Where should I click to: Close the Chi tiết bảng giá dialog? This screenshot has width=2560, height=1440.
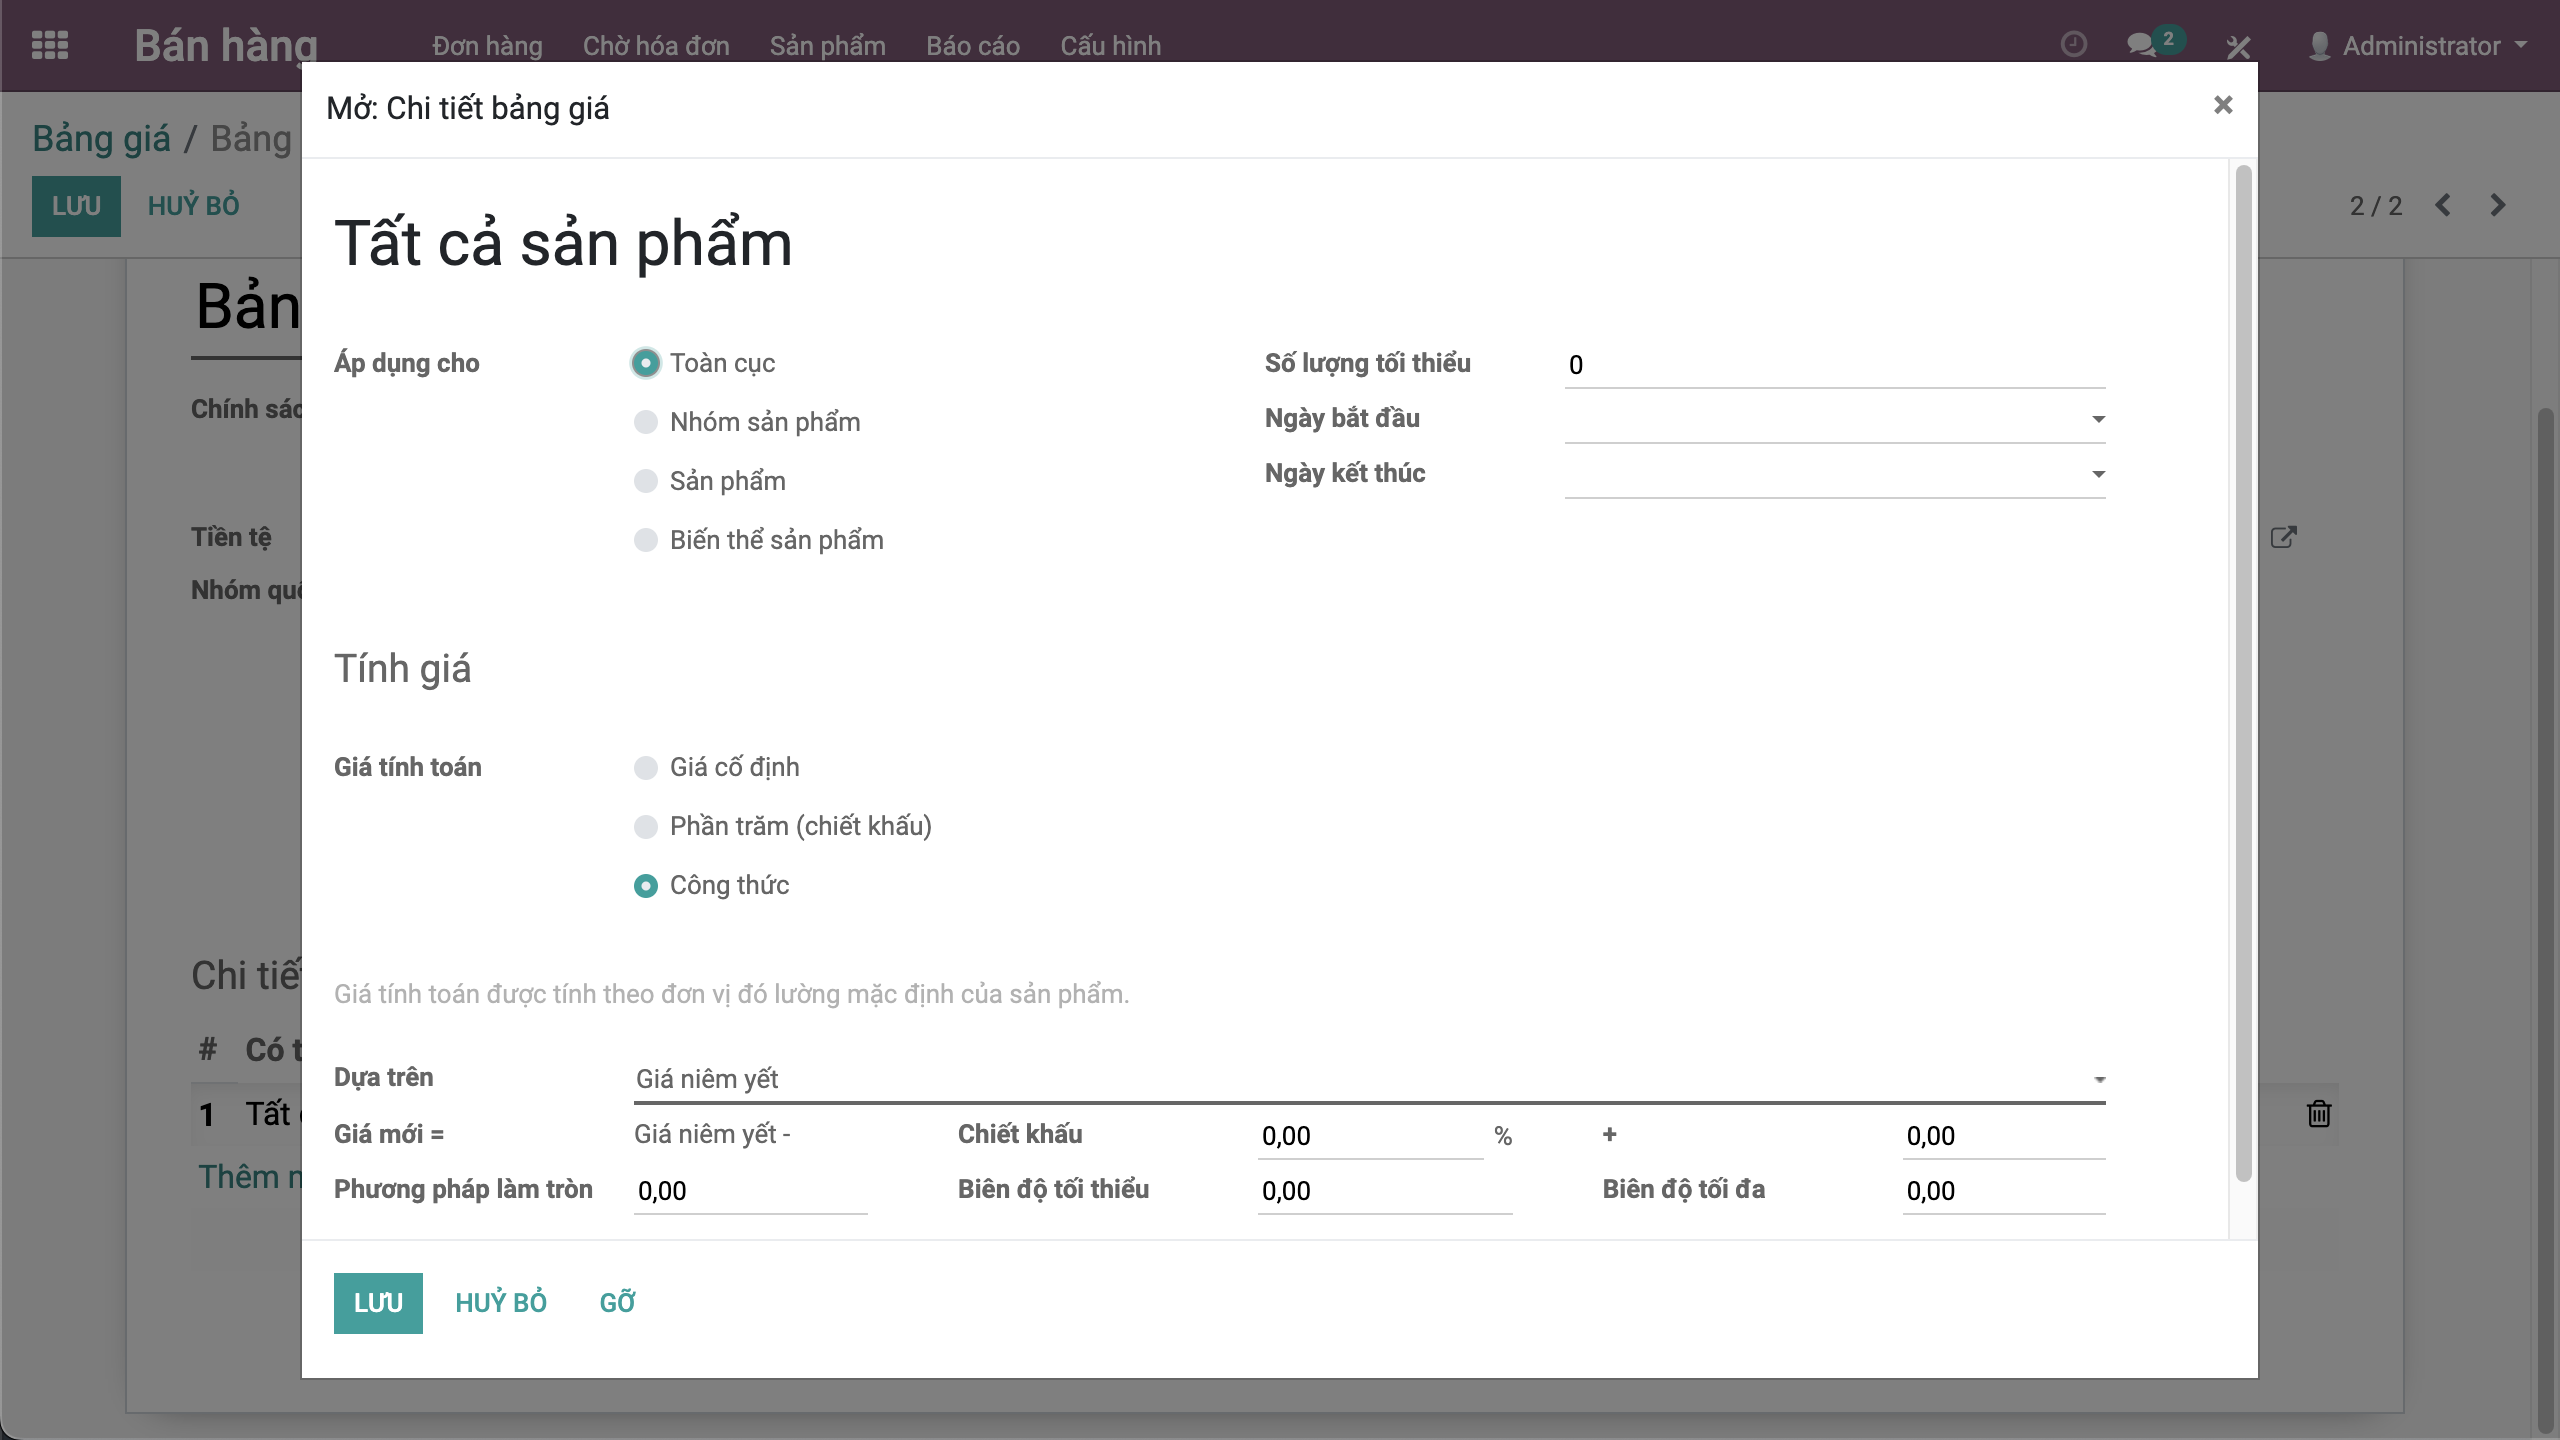2222,105
